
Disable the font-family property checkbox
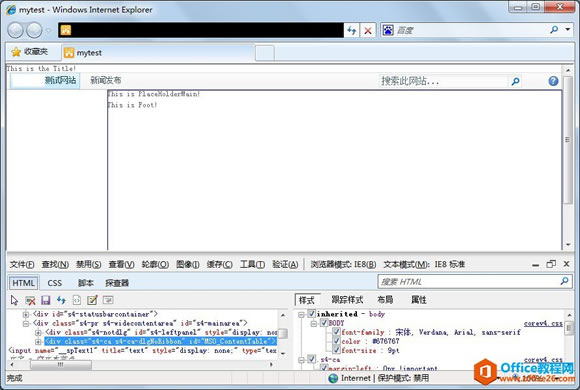coord(336,332)
